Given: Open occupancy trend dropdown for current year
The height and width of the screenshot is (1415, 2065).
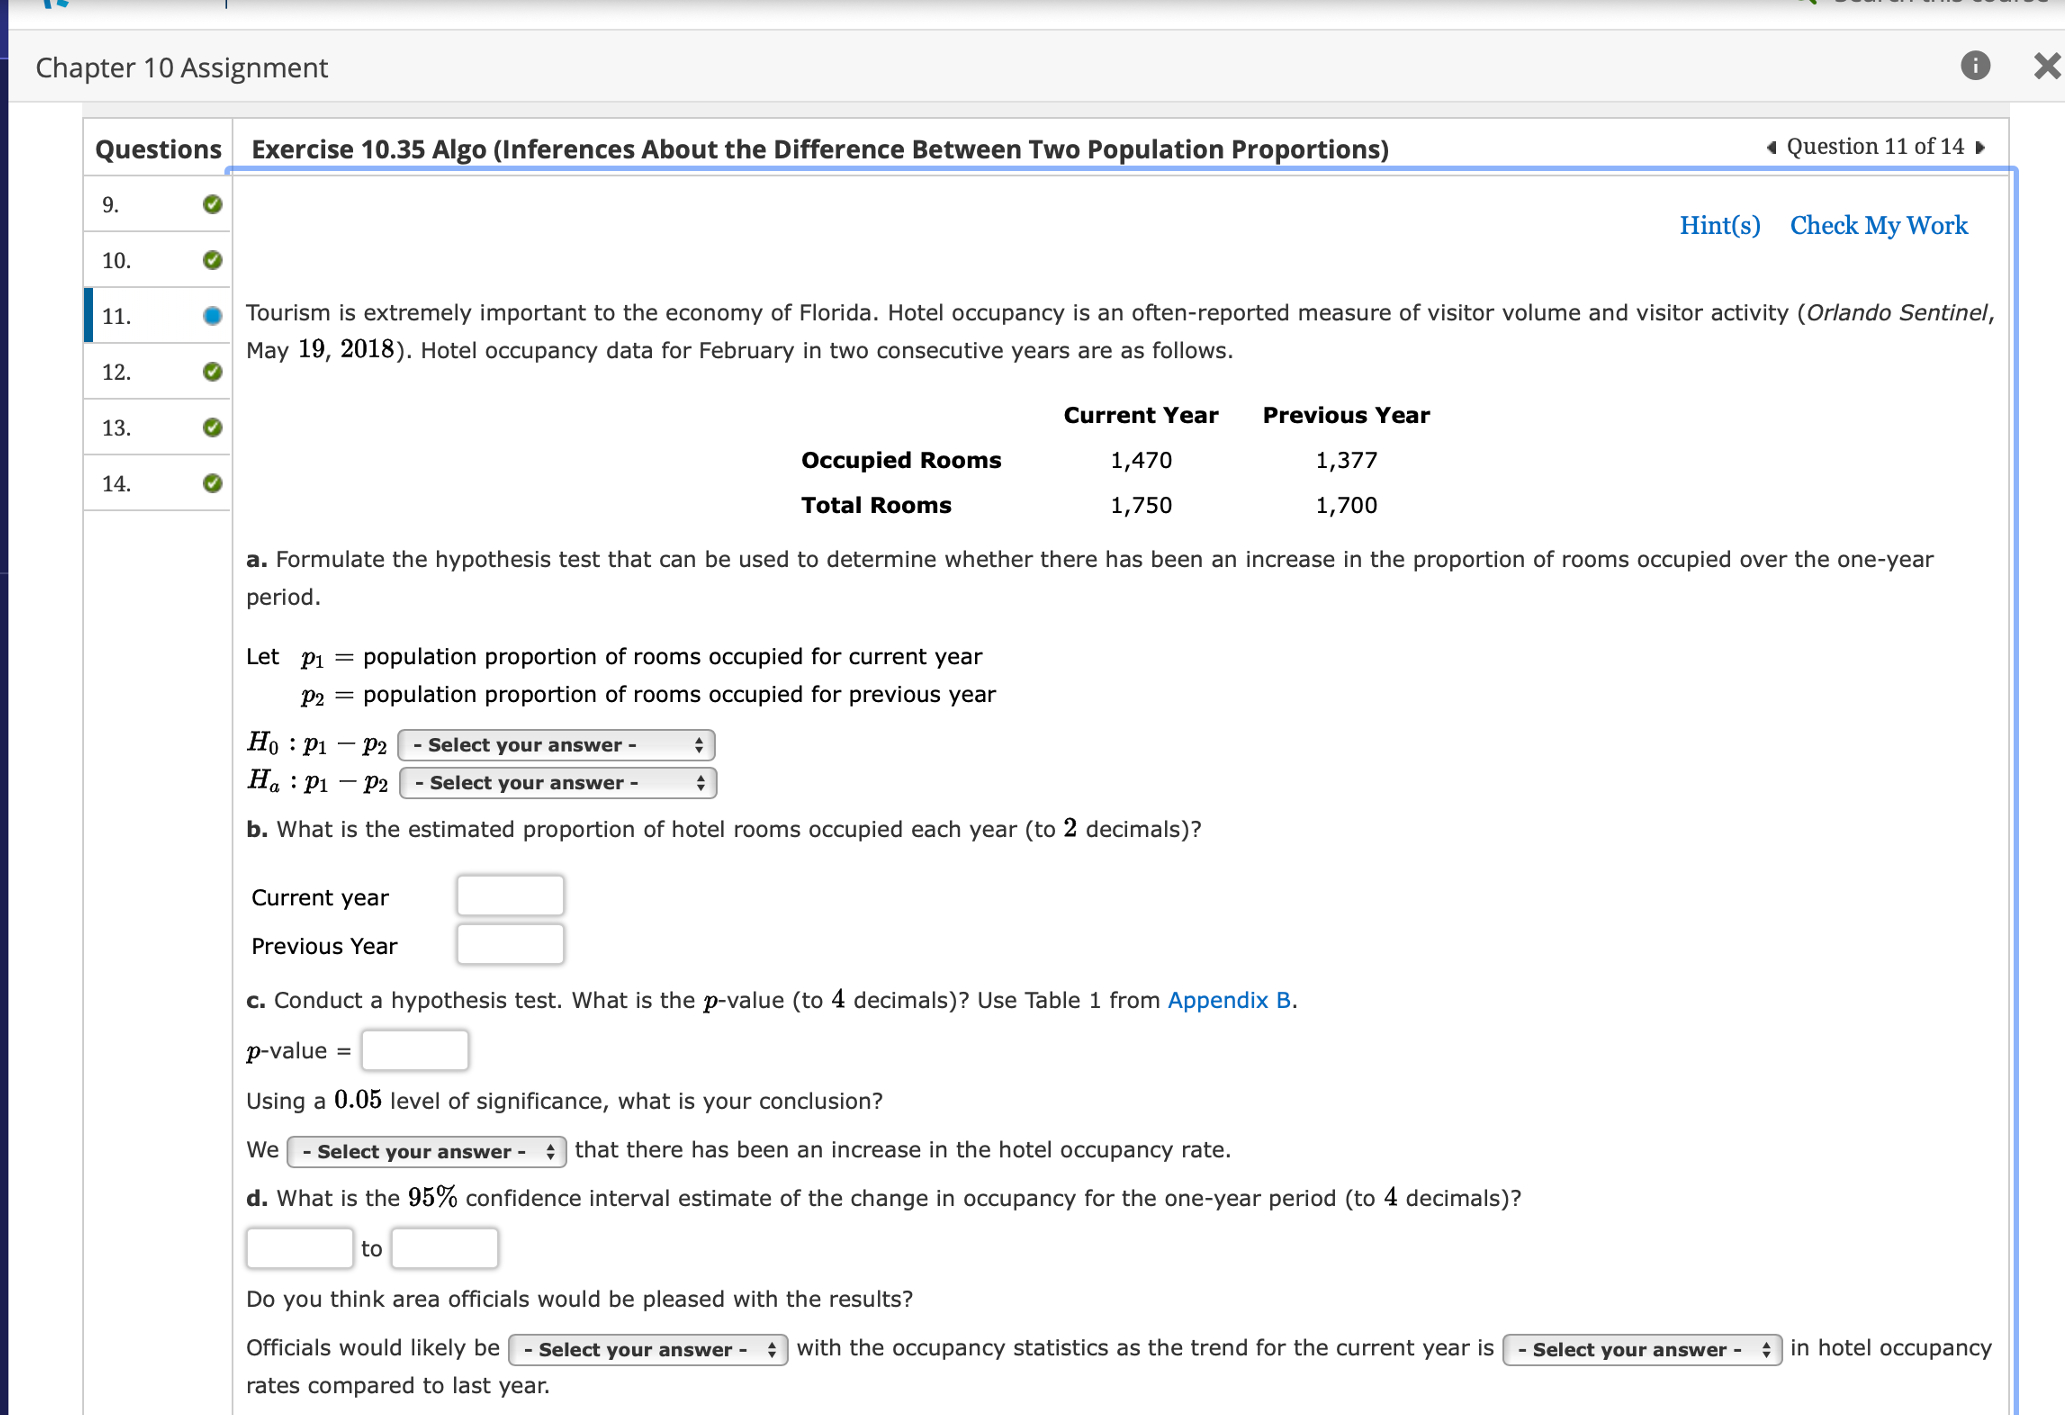Looking at the screenshot, I should (1641, 1349).
